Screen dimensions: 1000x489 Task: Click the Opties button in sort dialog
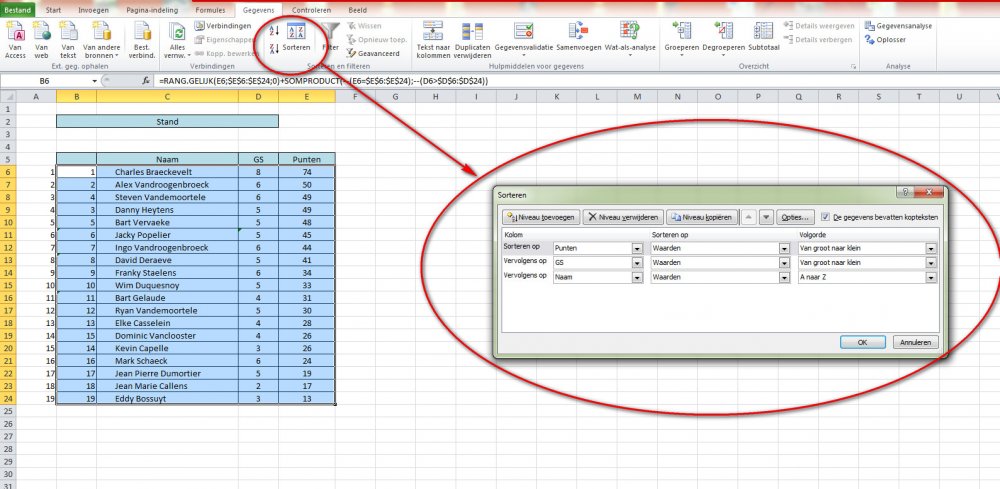796,217
